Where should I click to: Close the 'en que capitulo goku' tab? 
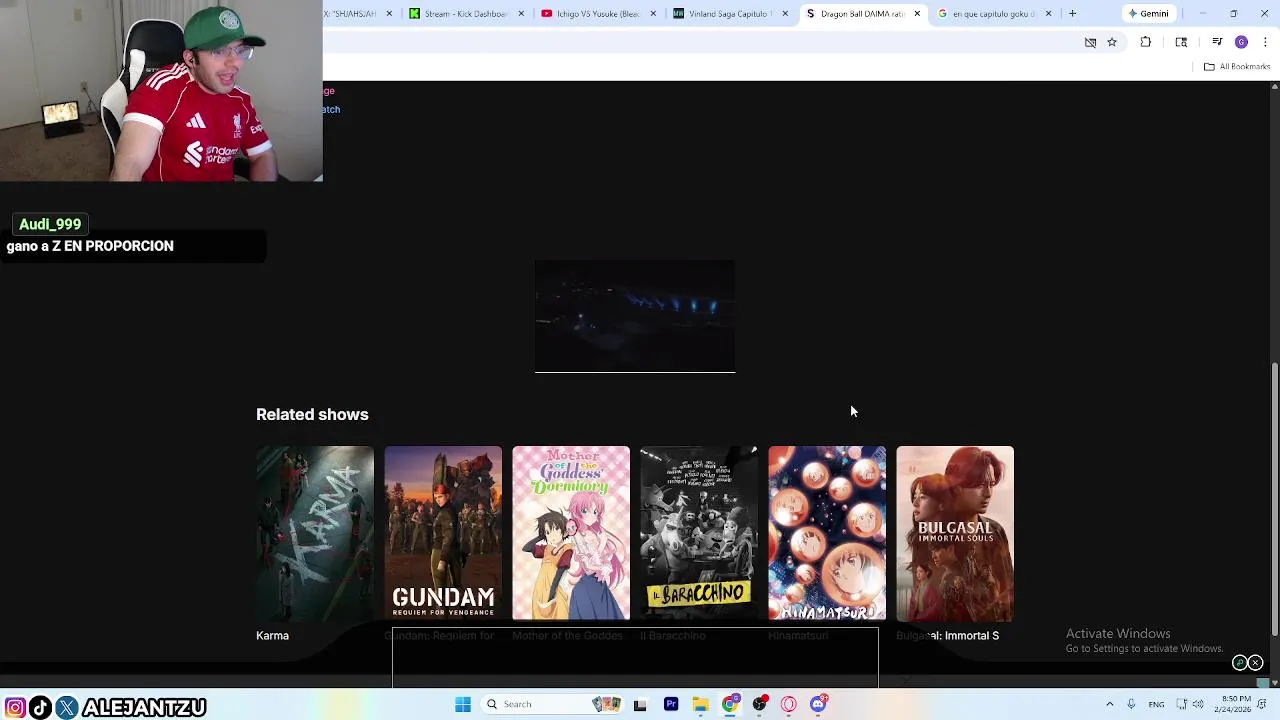pos(1049,14)
